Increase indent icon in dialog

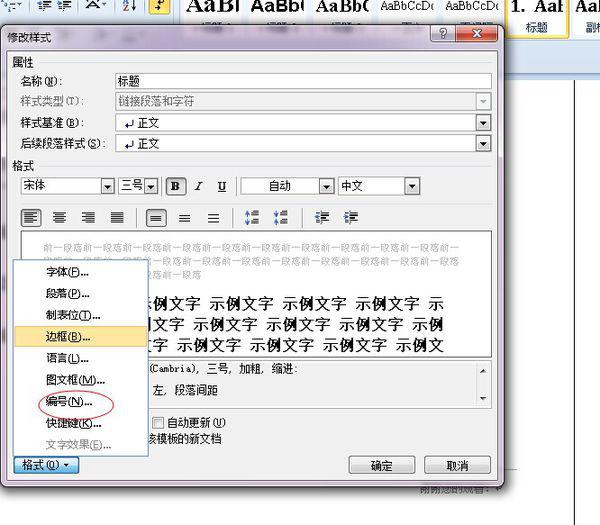click(x=351, y=218)
